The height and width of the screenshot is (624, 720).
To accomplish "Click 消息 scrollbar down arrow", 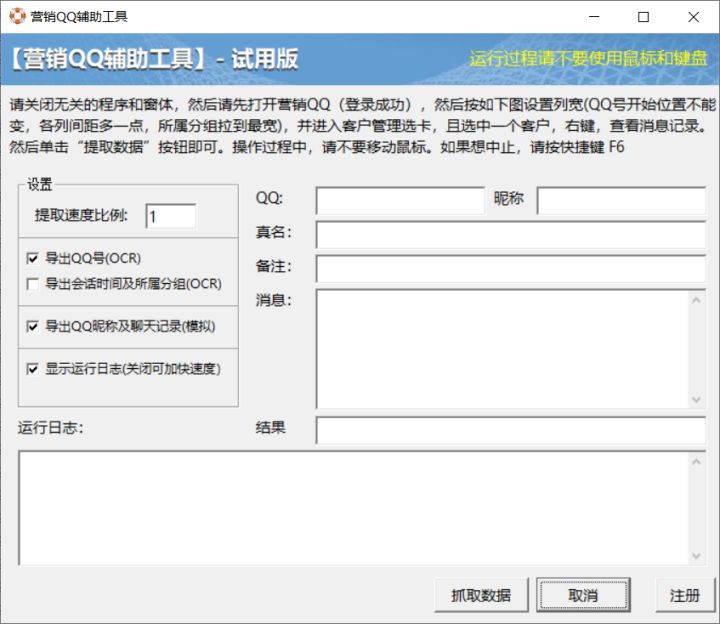I will click(697, 399).
